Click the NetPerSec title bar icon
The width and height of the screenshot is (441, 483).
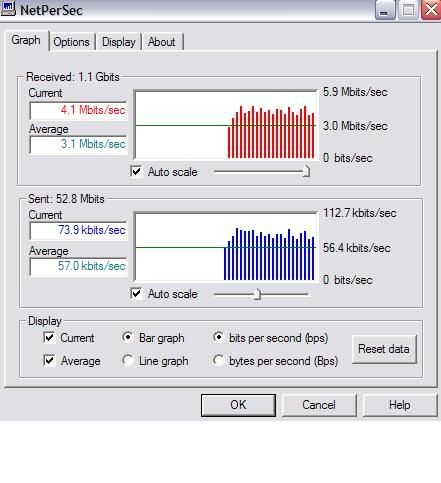[8, 9]
